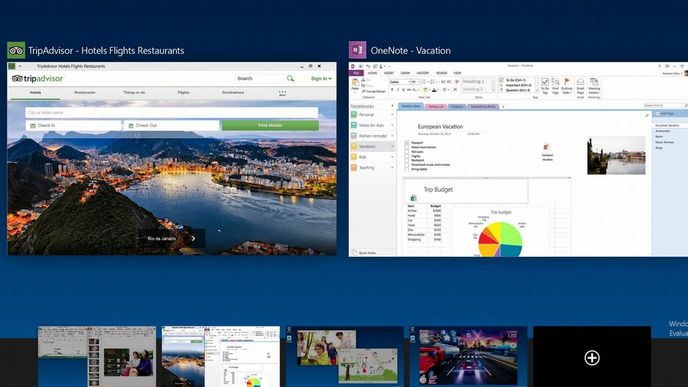Click the text highlight color button in OneNote
This screenshot has width=688, height=387.
coord(425,90)
